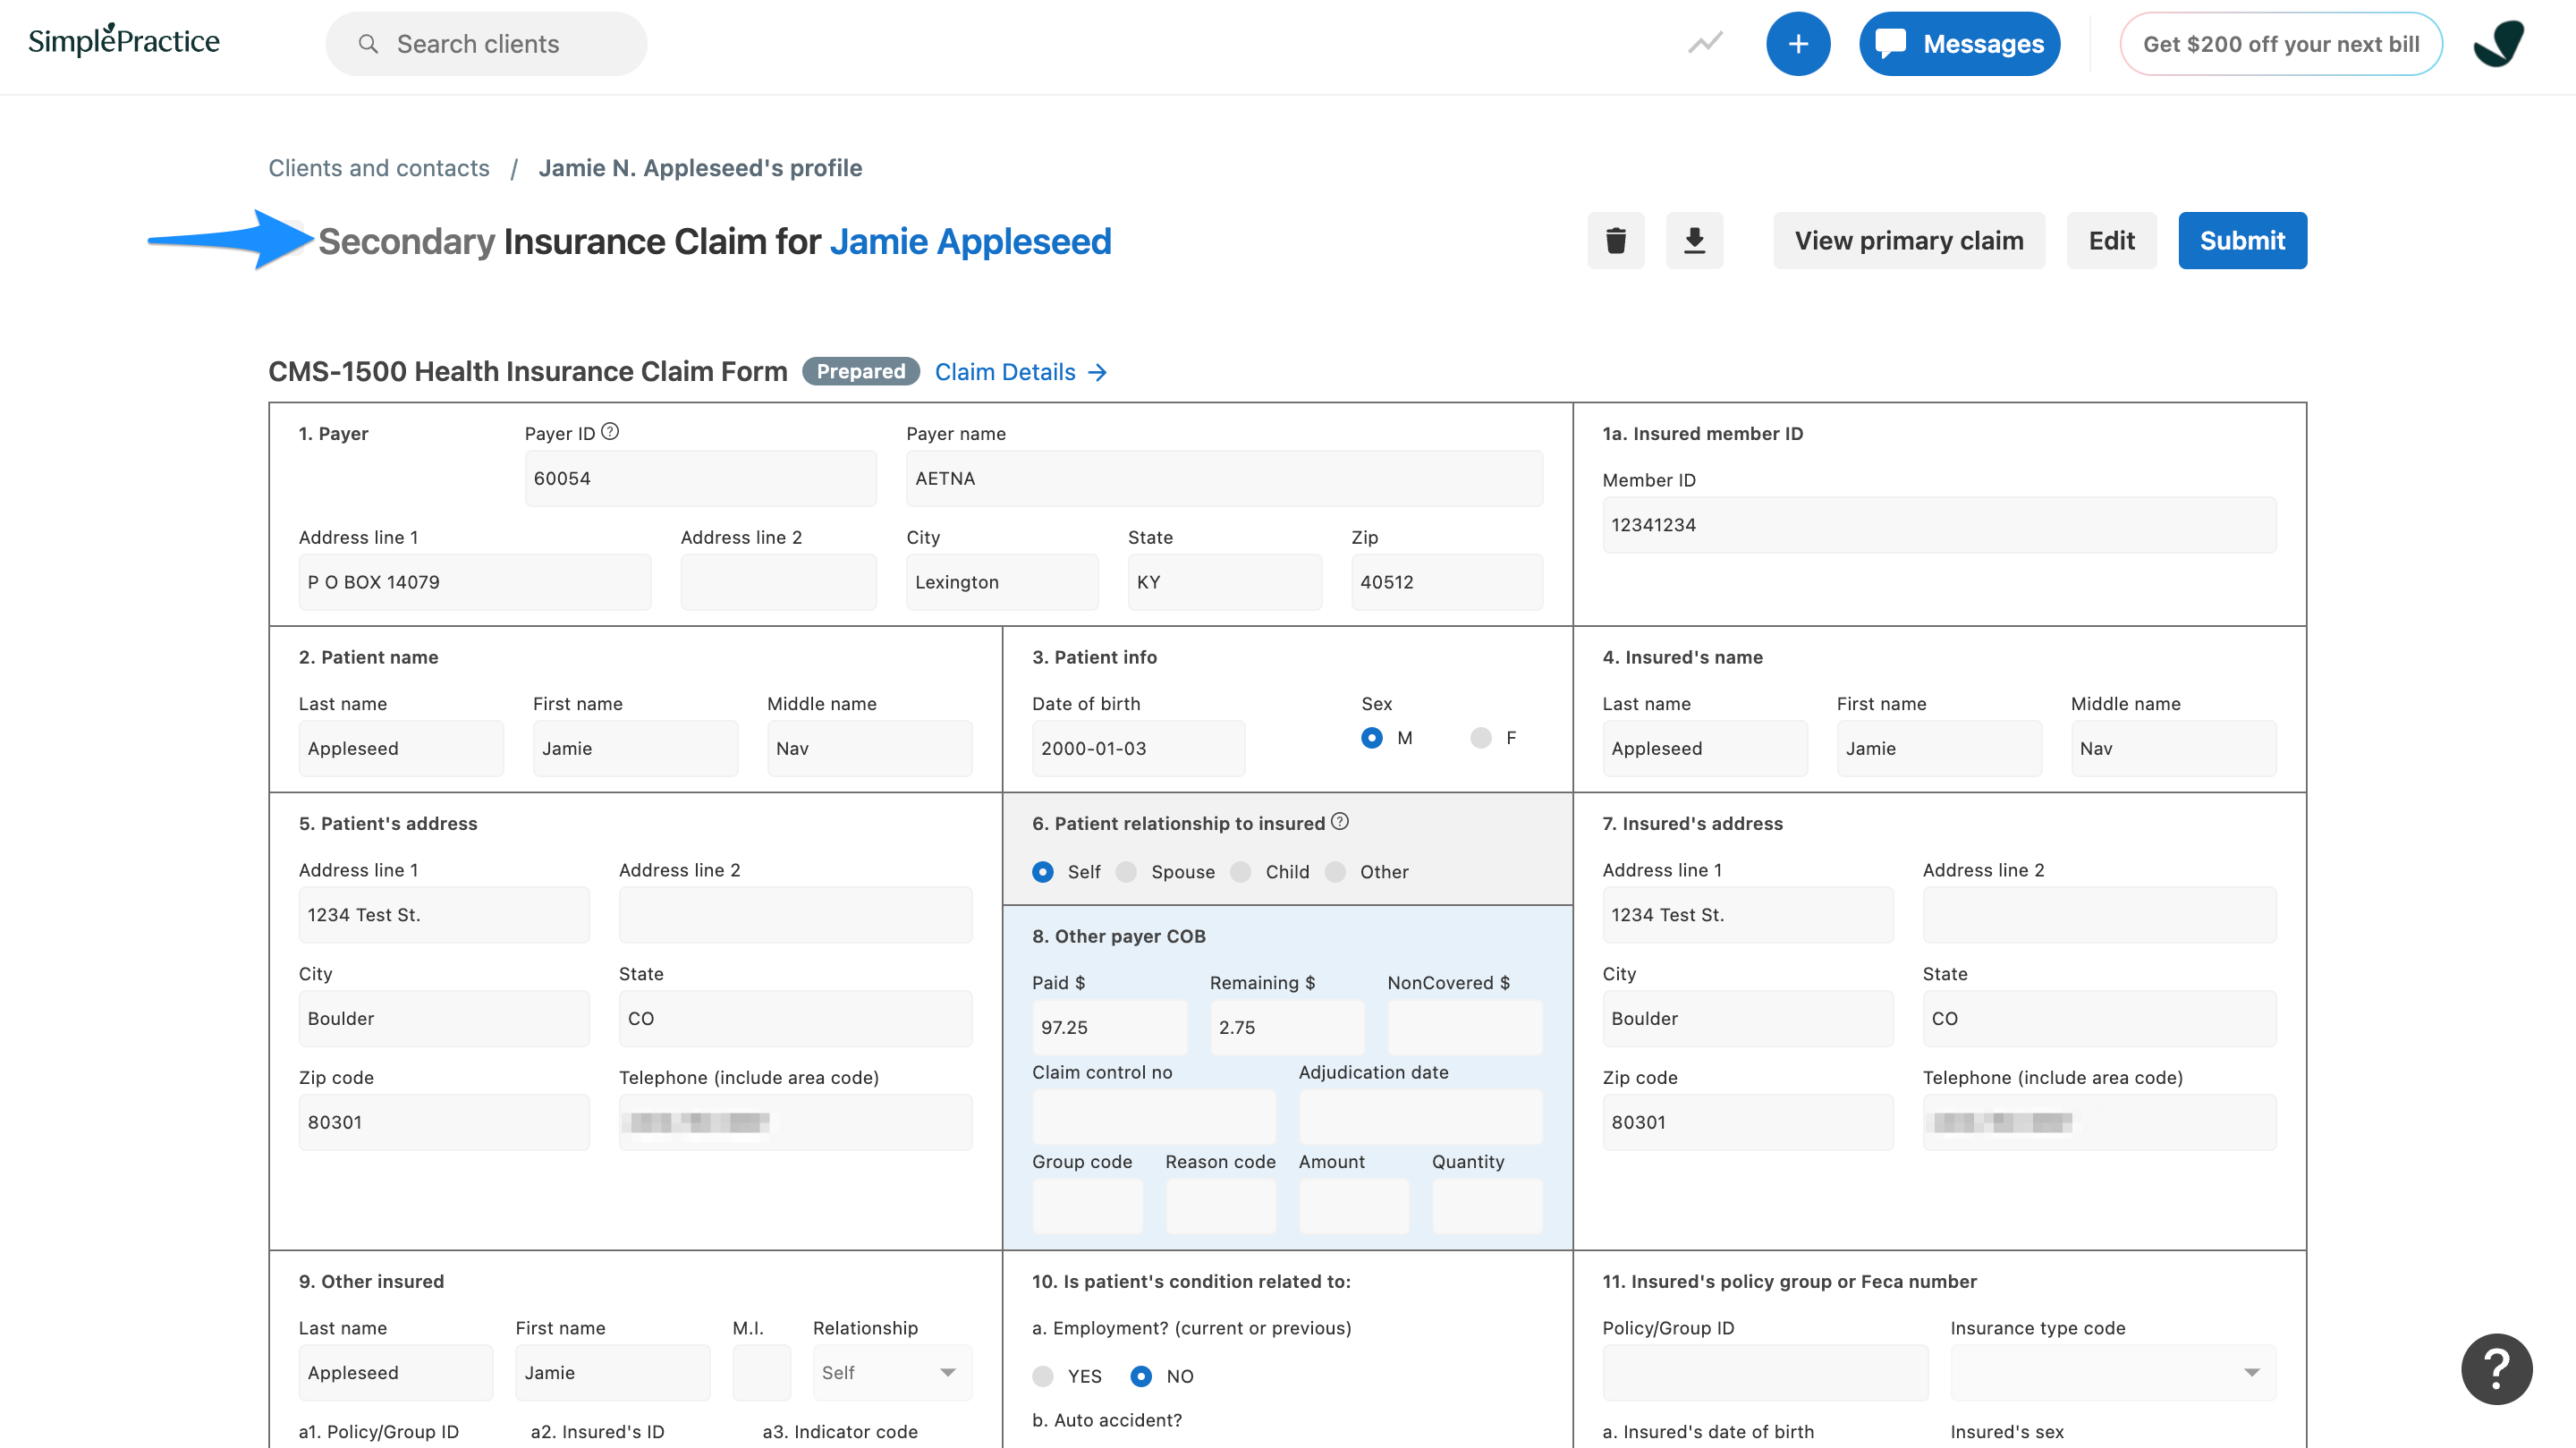The height and width of the screenshot is (1448, 2576).
Task: Click the Prepared status badge
Action: [860, 371]
